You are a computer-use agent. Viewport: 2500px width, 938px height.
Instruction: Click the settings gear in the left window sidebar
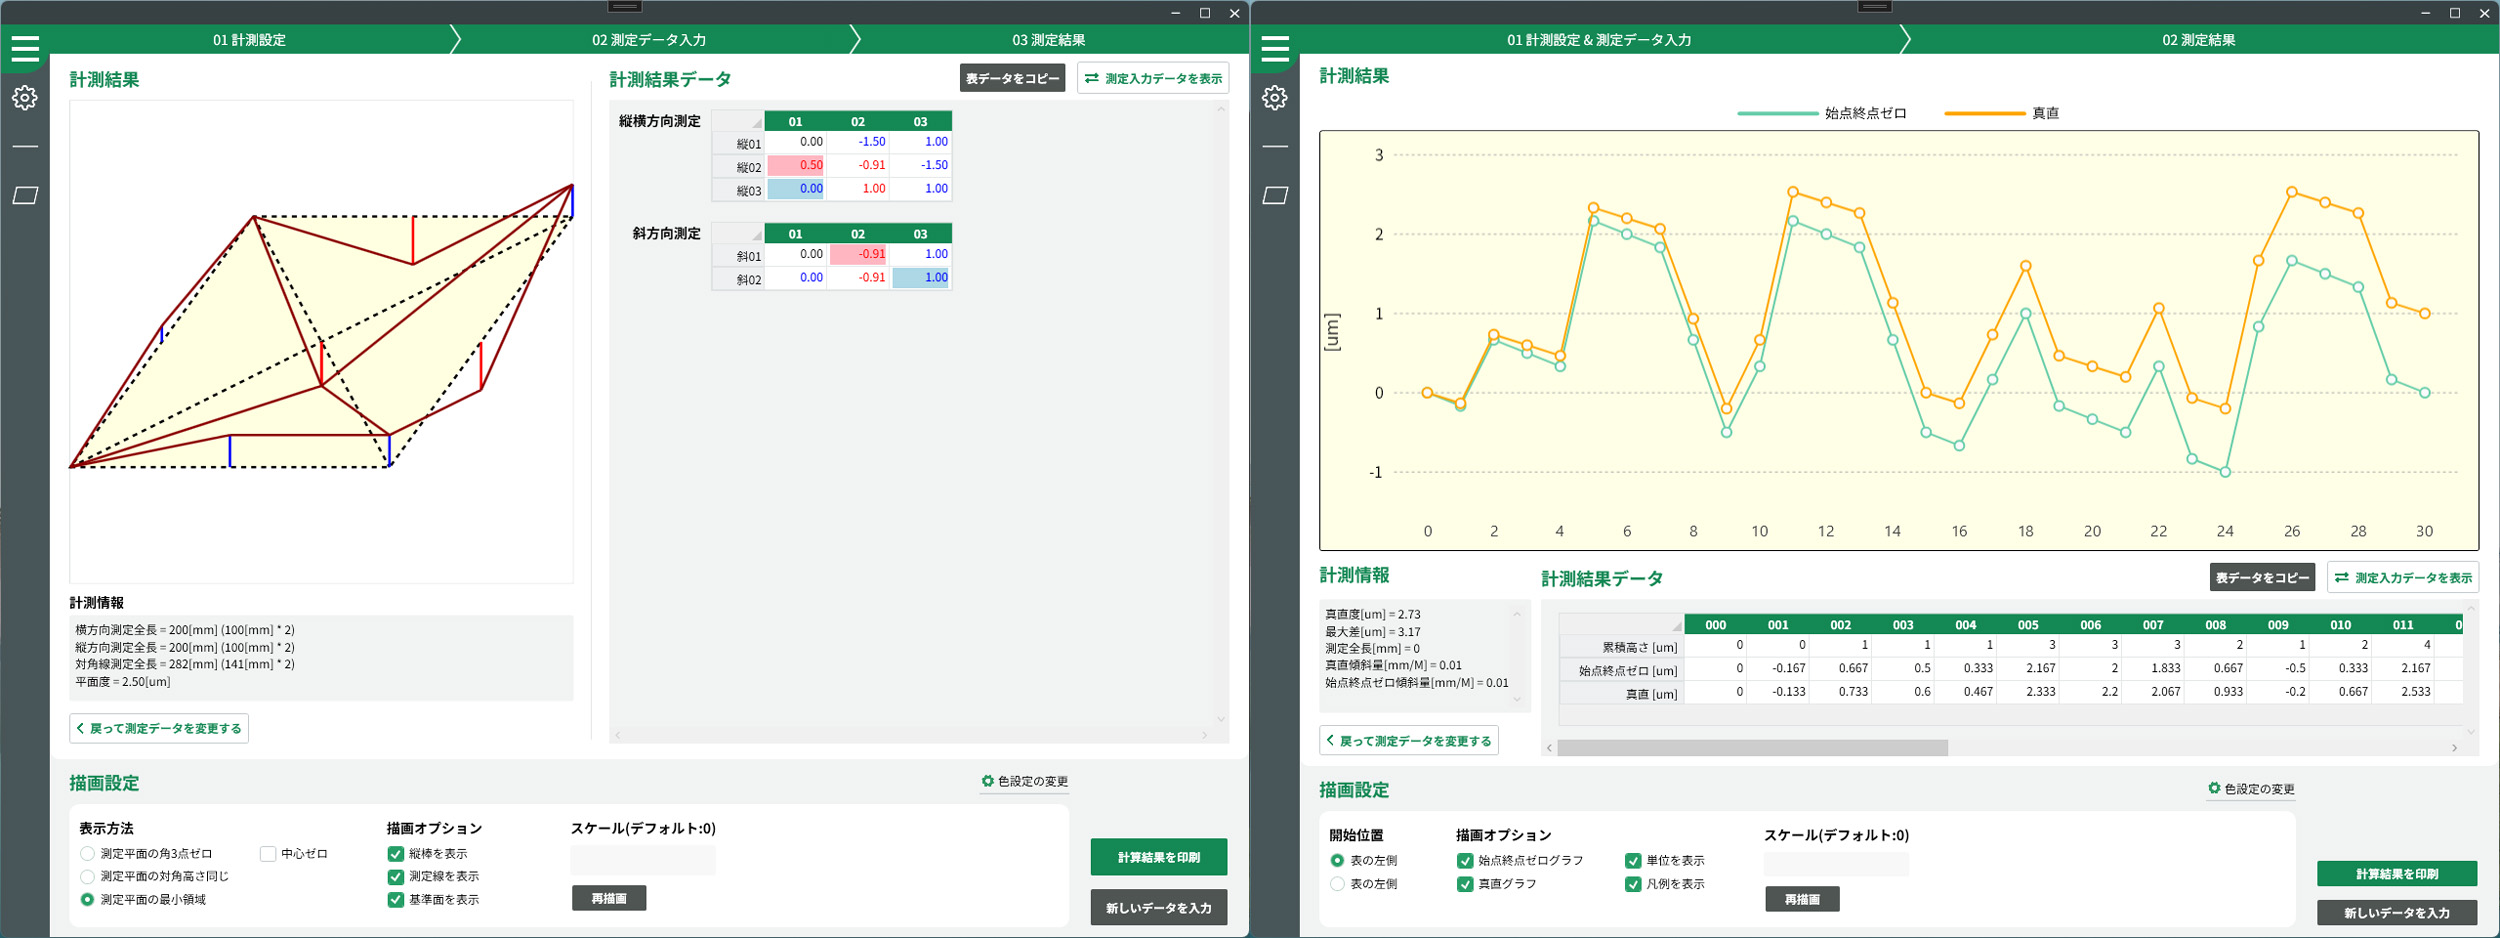click(25, 98)
